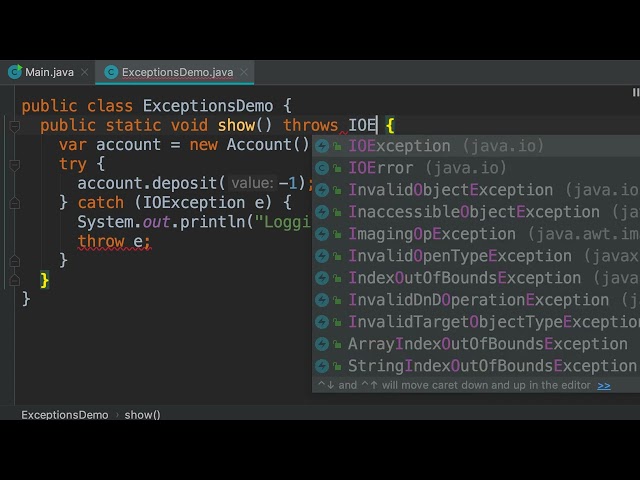Click the class icon beside IOError
The height and width of the screenshot is (480, 640).
322,168
